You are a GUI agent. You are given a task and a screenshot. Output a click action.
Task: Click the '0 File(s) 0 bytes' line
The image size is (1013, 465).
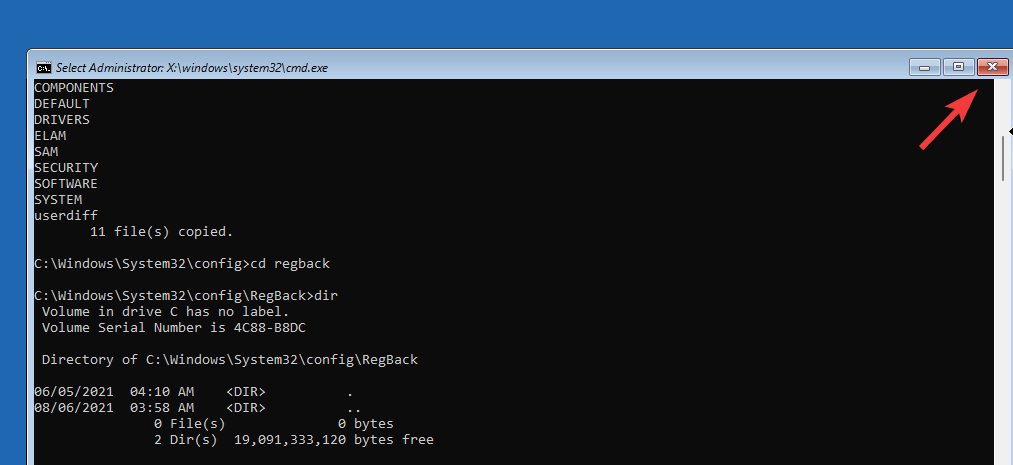274,424
